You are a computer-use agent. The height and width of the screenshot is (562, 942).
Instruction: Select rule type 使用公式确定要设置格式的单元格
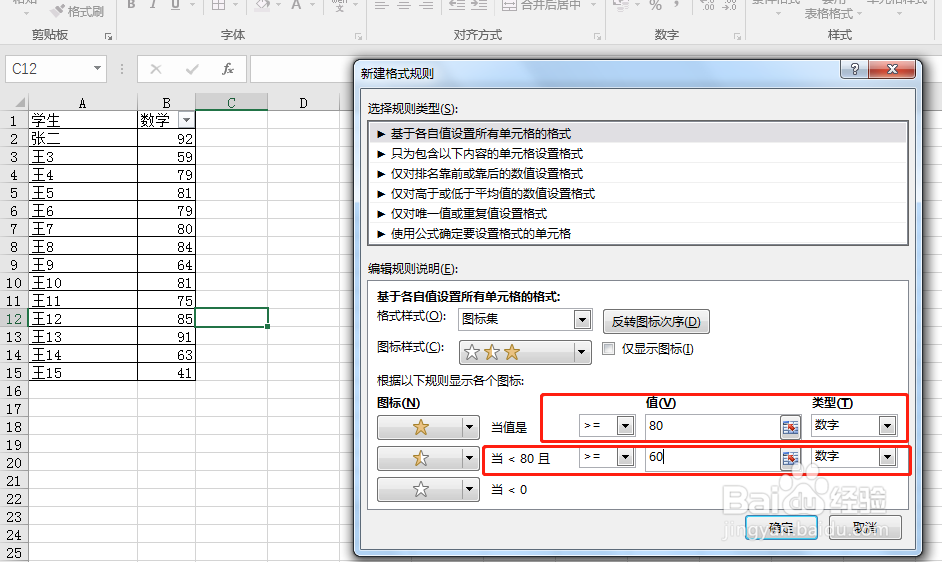click(638, 233)
